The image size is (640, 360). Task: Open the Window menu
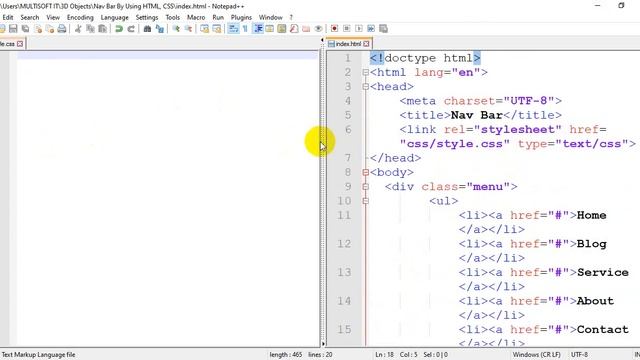tap(271, 18)
